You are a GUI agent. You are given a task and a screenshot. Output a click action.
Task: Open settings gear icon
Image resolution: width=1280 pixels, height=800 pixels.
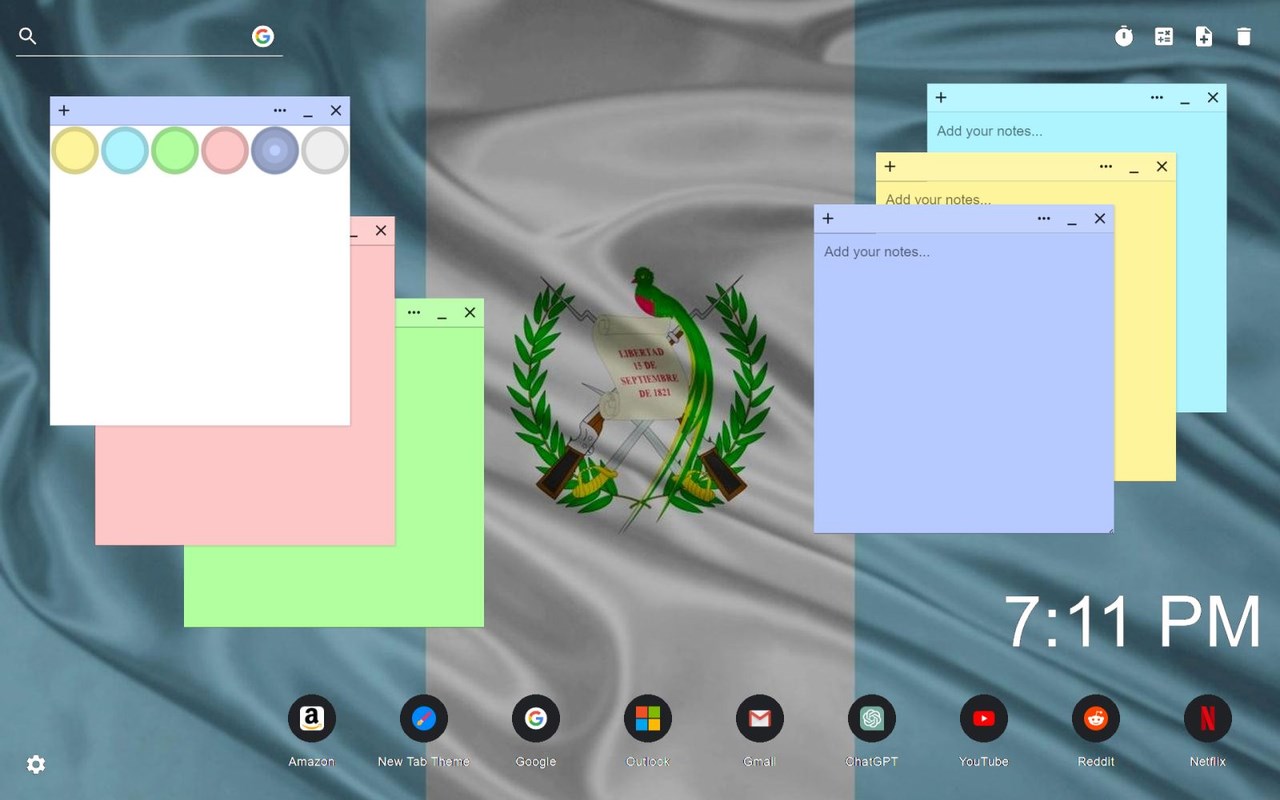[x=36, y=765]
